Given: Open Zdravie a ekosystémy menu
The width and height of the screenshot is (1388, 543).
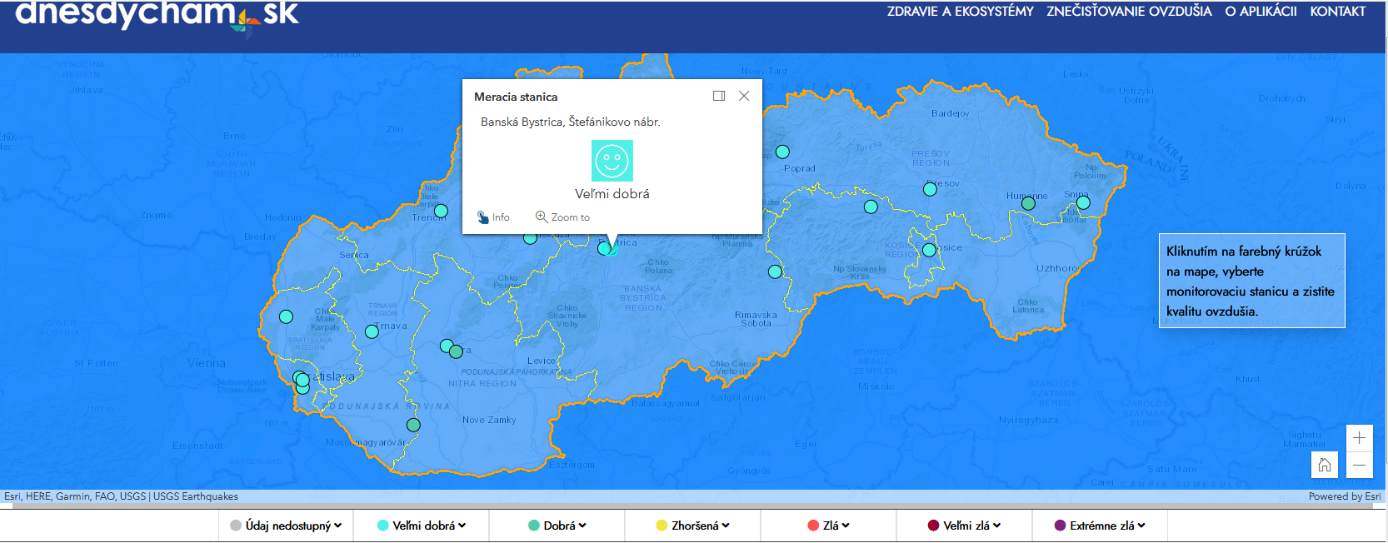Looking at the screenshot, I should (960, 12).
